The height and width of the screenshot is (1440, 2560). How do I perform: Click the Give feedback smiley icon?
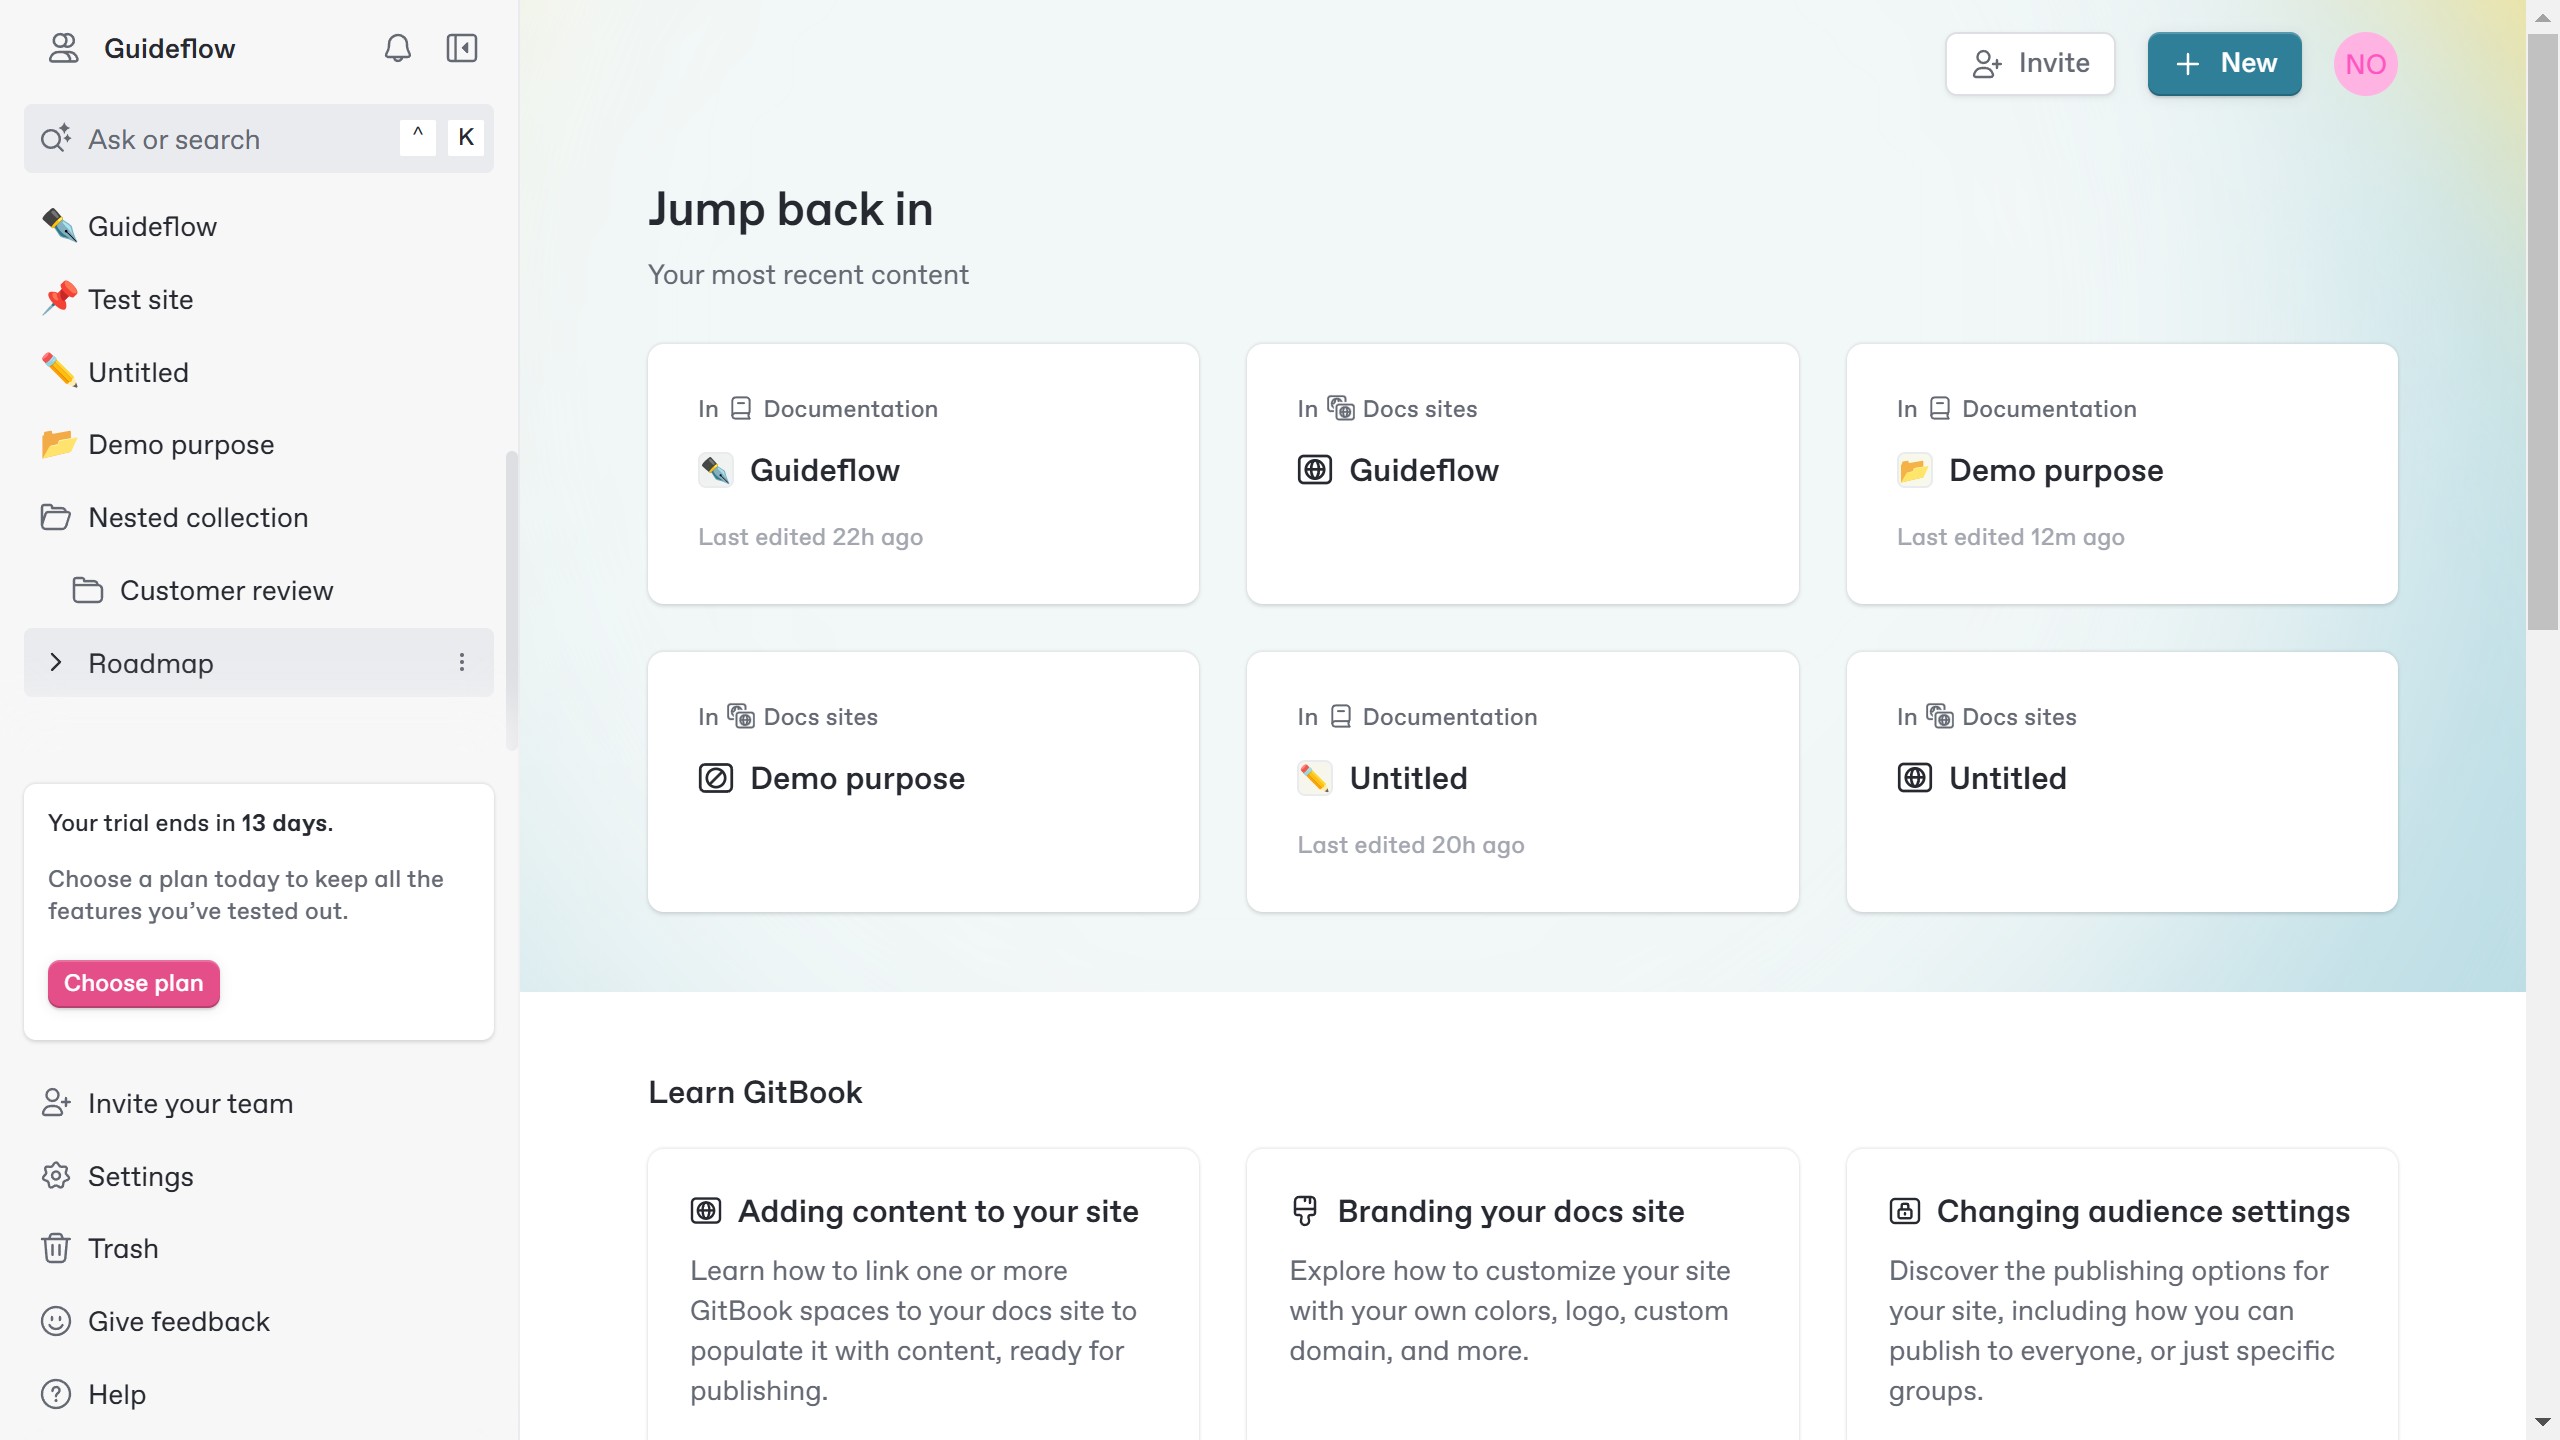coord(56,1321)
